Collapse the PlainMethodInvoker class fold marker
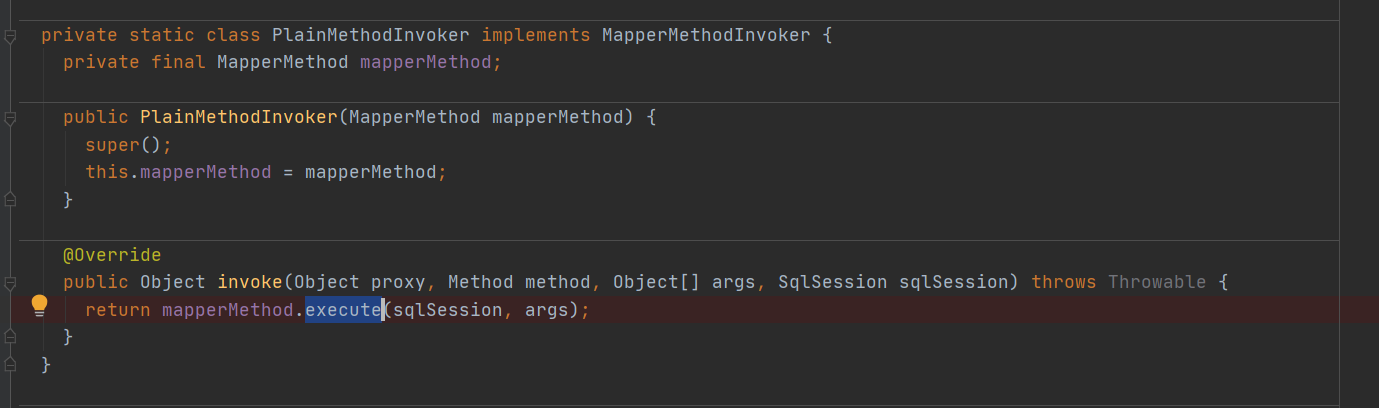 coord(10,37)
